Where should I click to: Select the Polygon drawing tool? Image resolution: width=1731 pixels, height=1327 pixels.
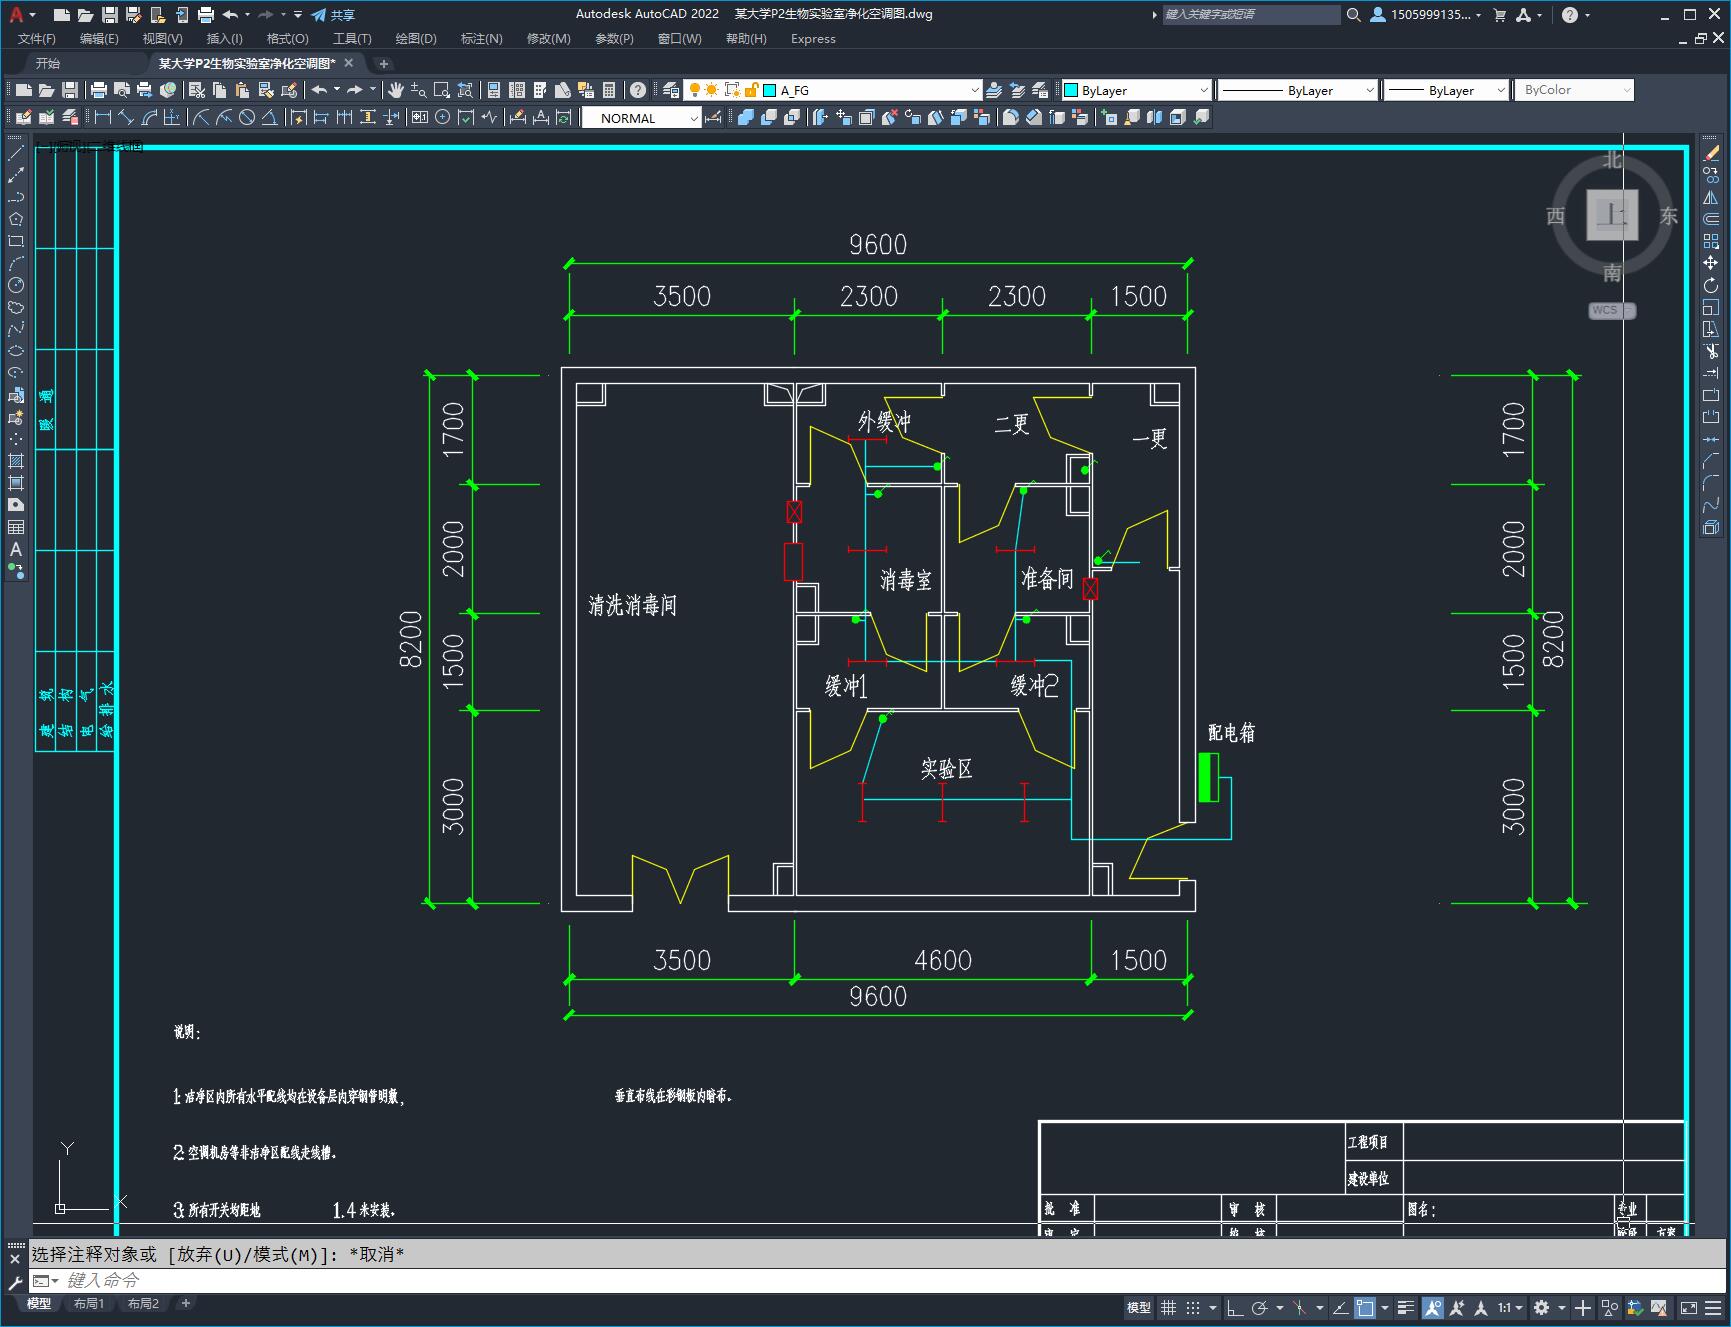click(x=16, y=219)
